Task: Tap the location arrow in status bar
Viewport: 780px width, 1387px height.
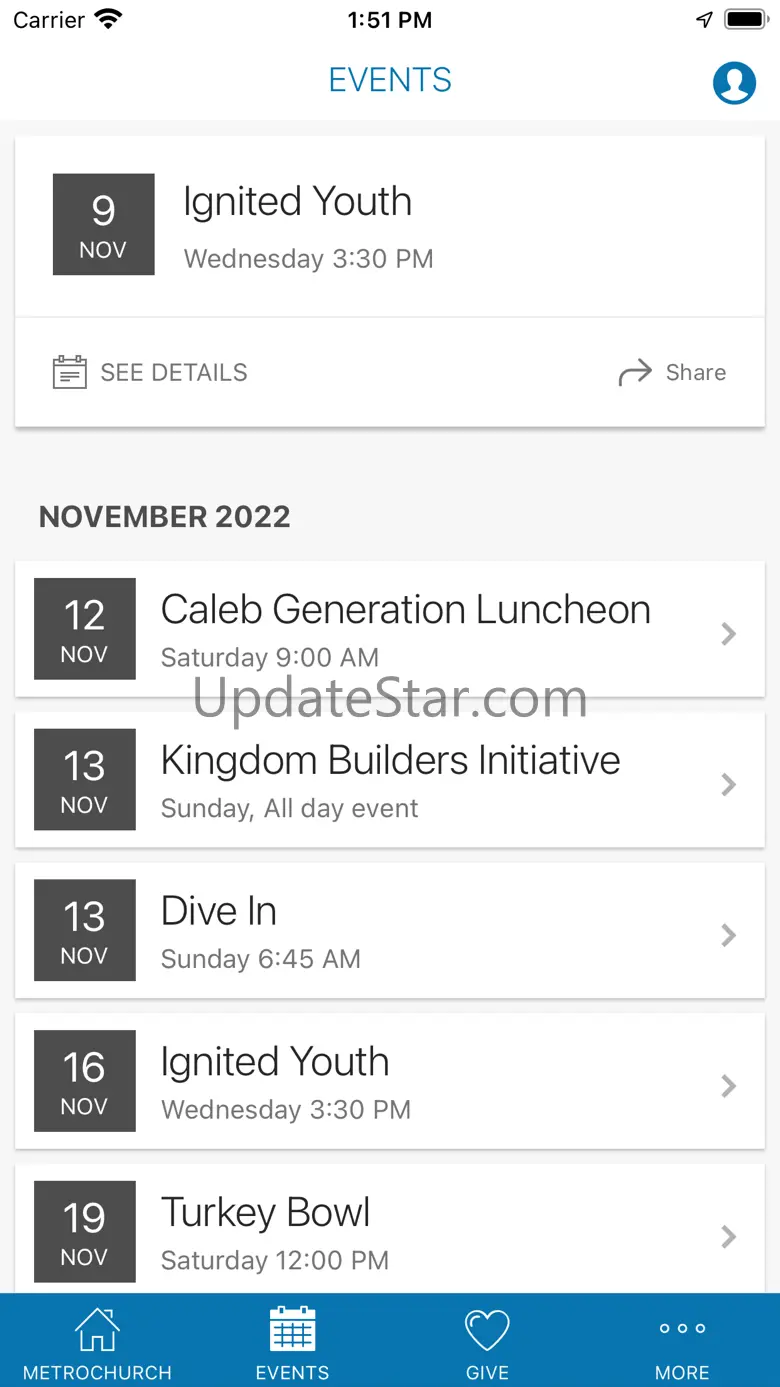Action: (705, 20)
